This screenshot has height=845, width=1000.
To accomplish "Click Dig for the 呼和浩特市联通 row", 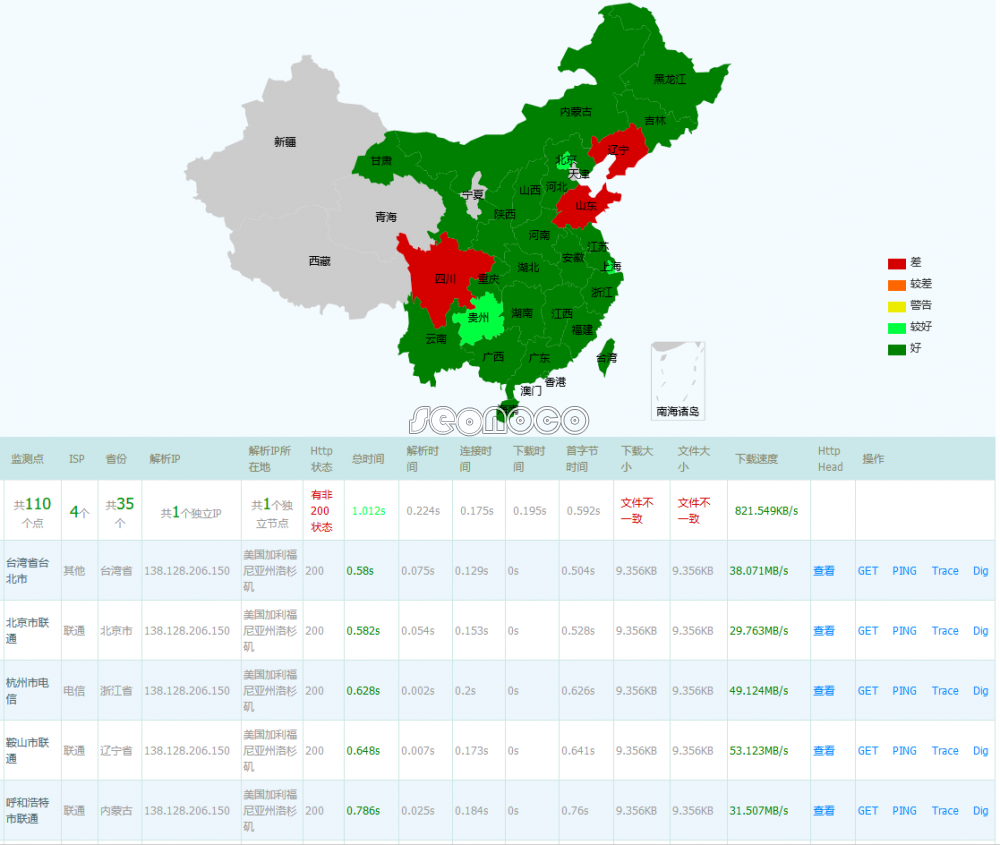I will [x=980, y=811].
